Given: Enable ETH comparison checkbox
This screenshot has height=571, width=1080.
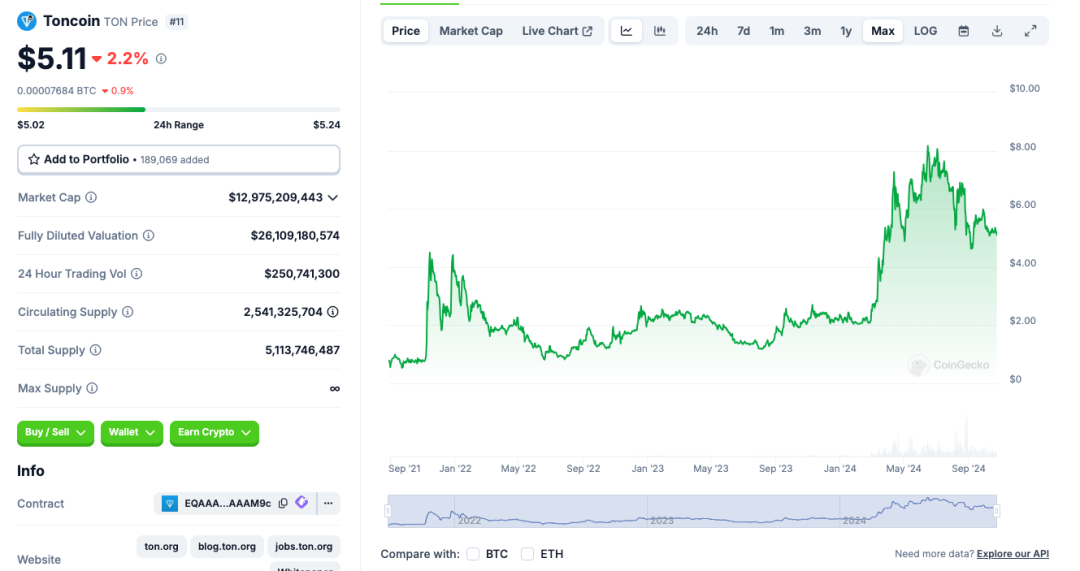Looking at the screenshot, I should 528,554.
